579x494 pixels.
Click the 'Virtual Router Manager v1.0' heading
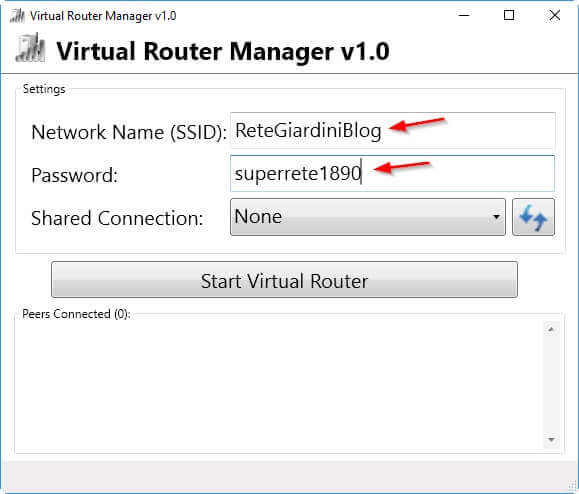(223, 51)
